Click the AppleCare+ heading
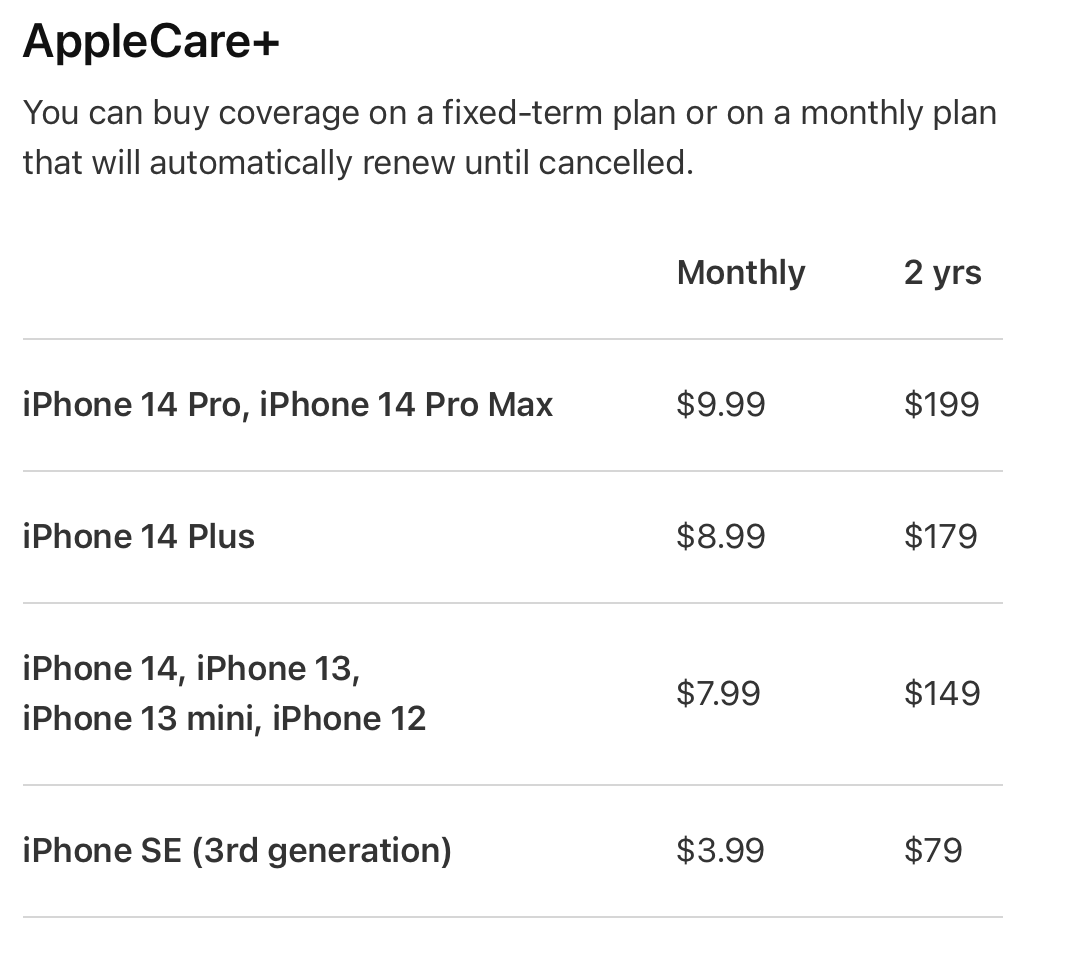The image size is (1068, 954). coord(151,42)
